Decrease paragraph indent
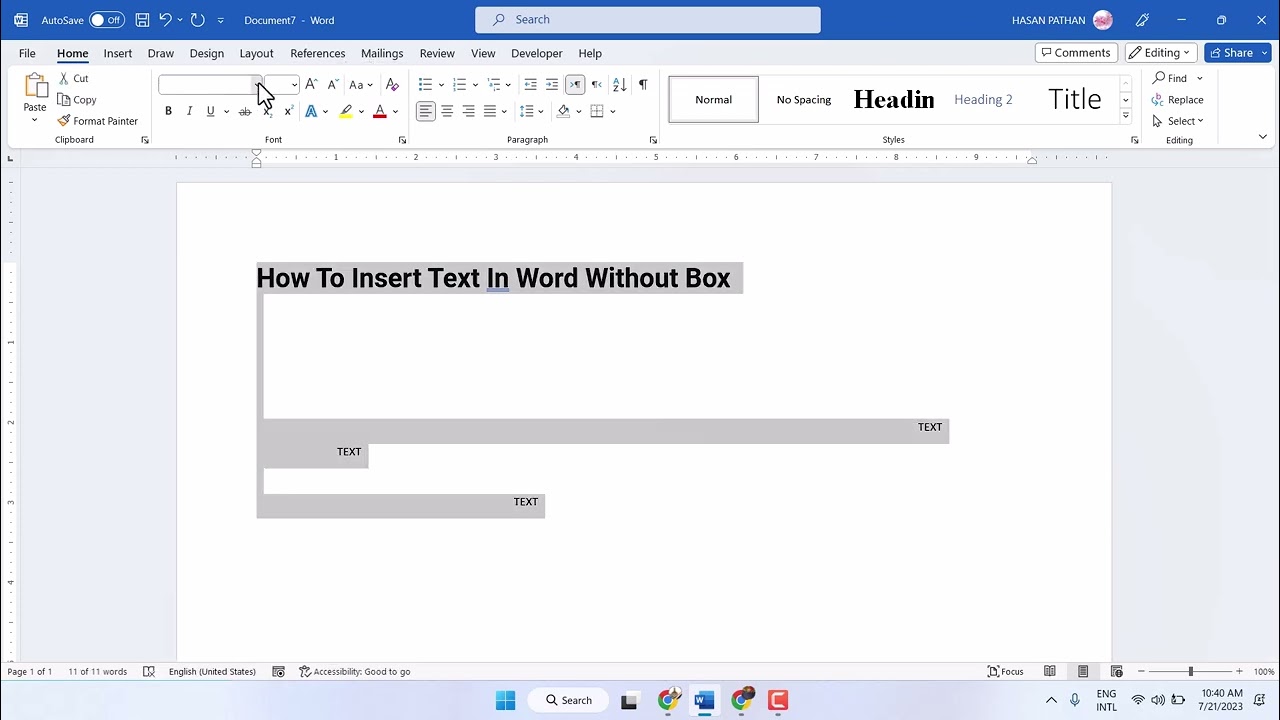The image size is (1280, 720). click(x=530, y=85)
